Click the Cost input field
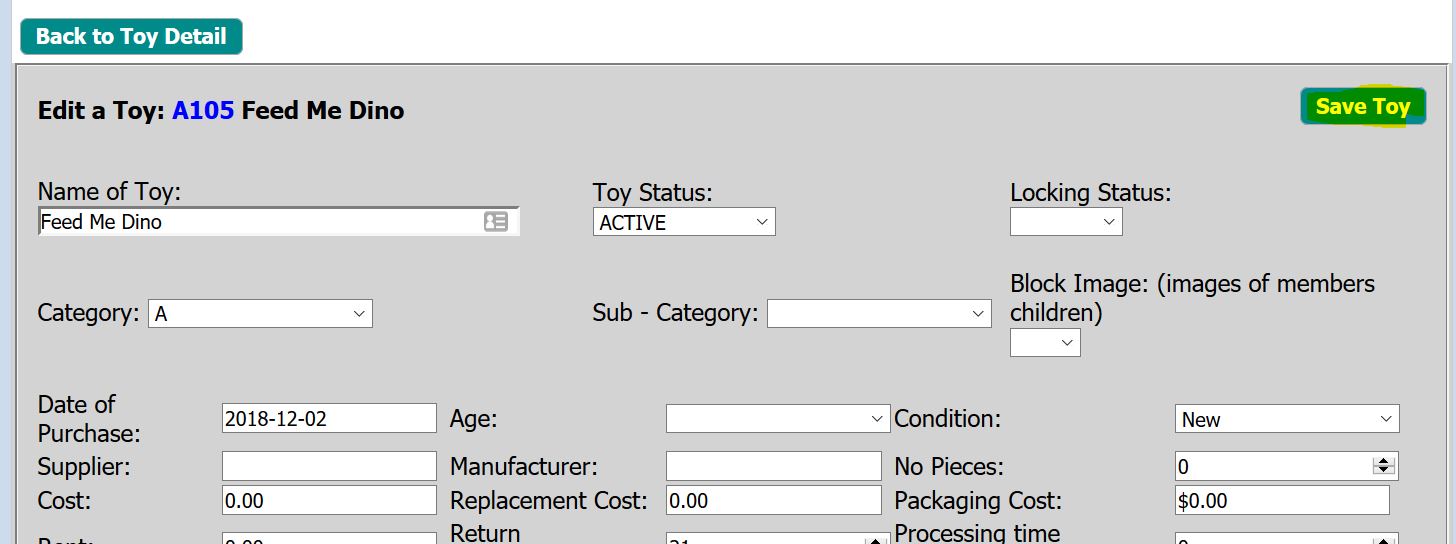This screenshot has height=544, width=1456. (329, 500)
